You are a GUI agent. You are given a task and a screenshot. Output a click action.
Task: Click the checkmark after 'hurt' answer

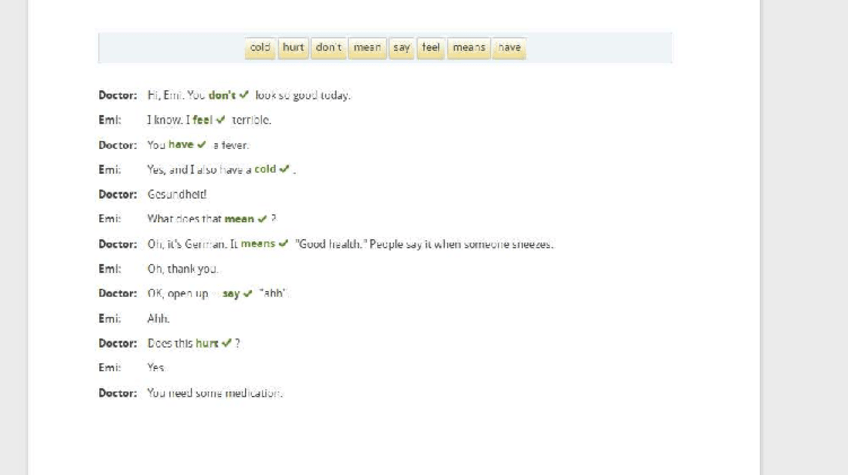click(226, 344)
